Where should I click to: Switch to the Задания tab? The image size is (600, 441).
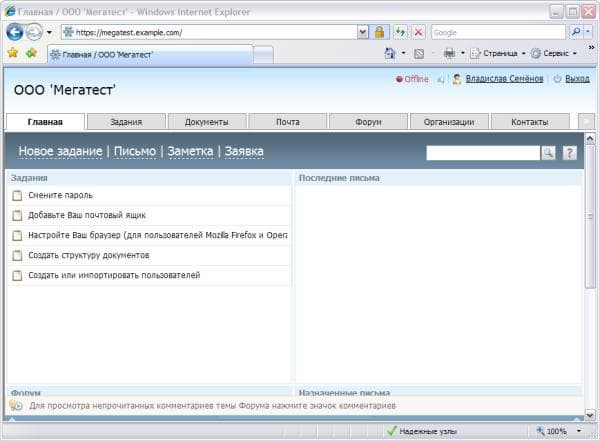[126, 122]
